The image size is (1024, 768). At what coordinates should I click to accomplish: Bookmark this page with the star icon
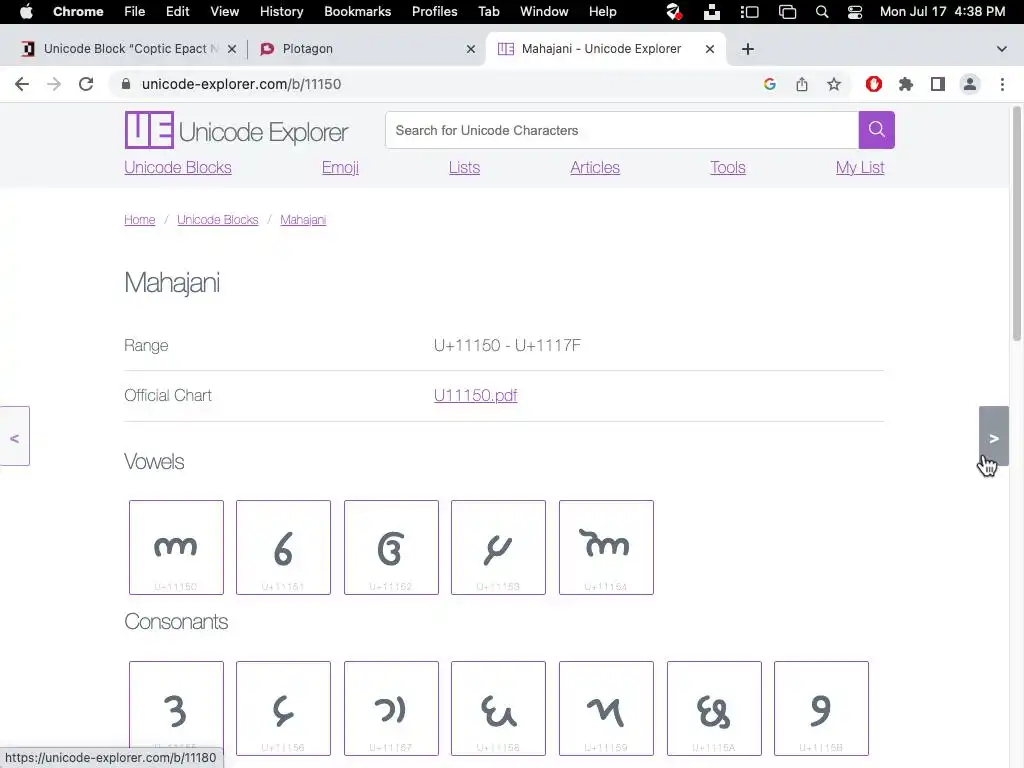pos(834,84)
